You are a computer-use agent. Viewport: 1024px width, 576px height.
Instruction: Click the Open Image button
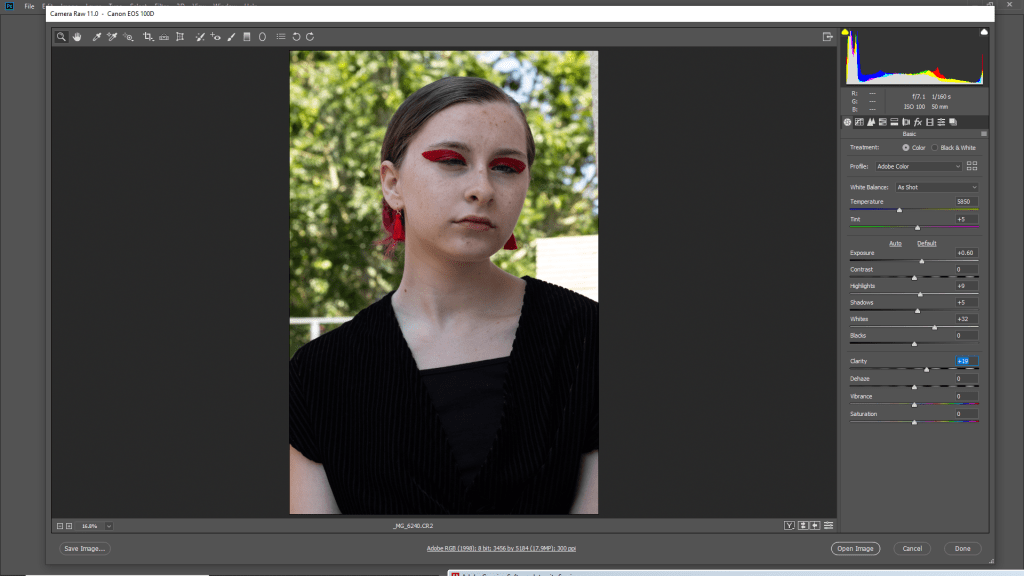click(x=855, y=548)
